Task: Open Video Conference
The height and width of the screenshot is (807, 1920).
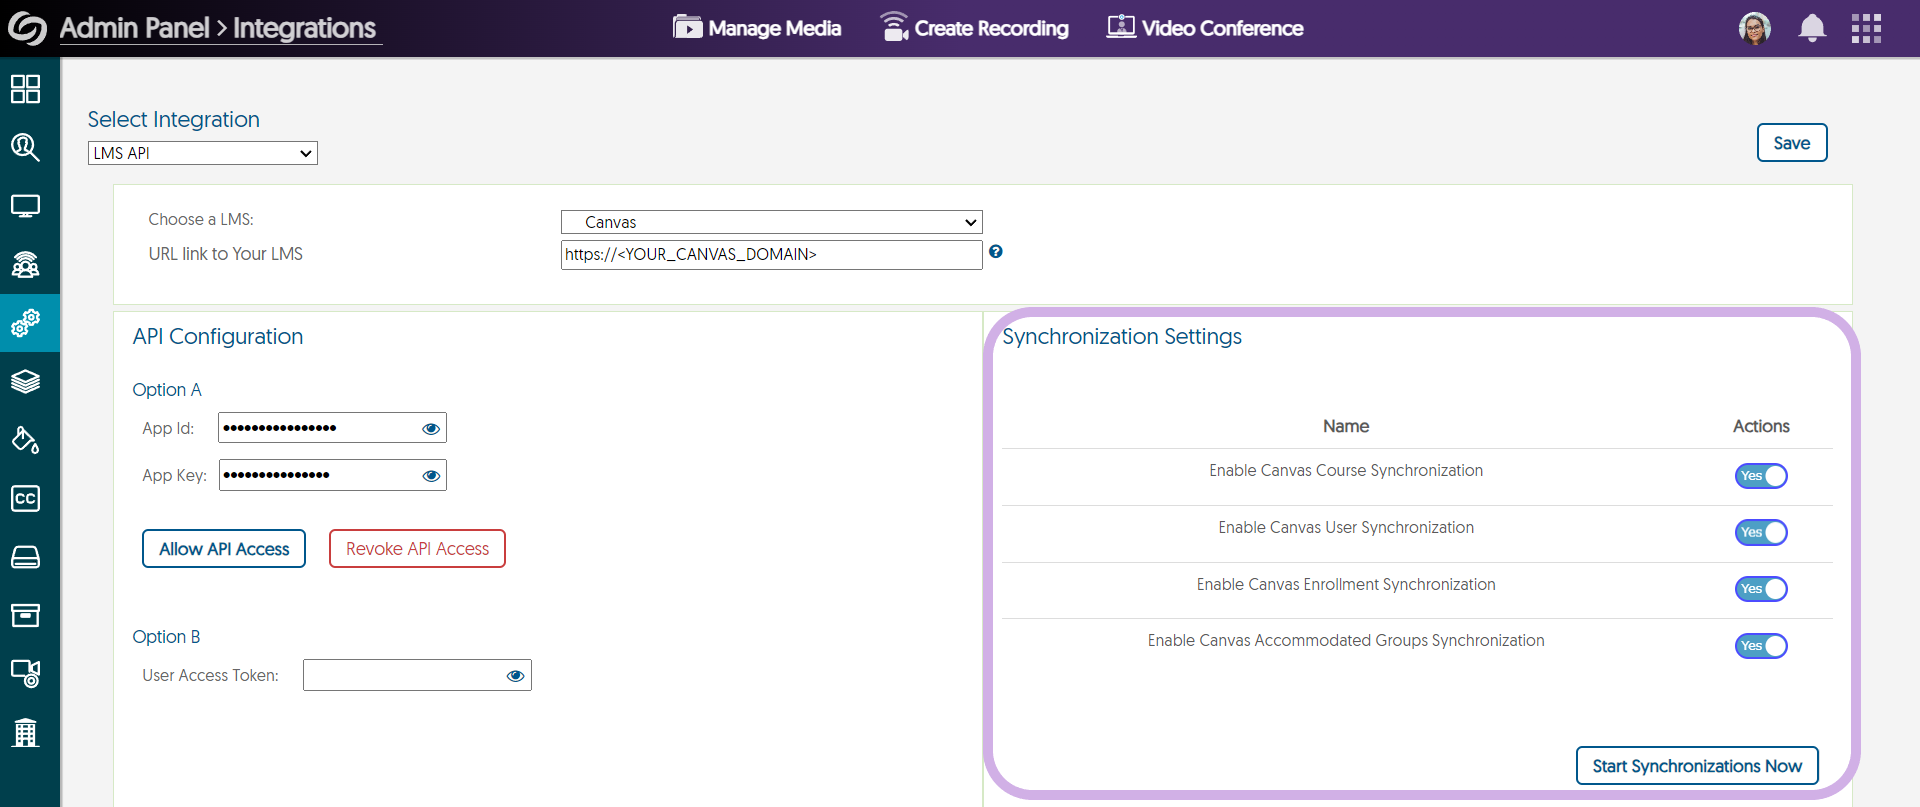Action: 1205,28
